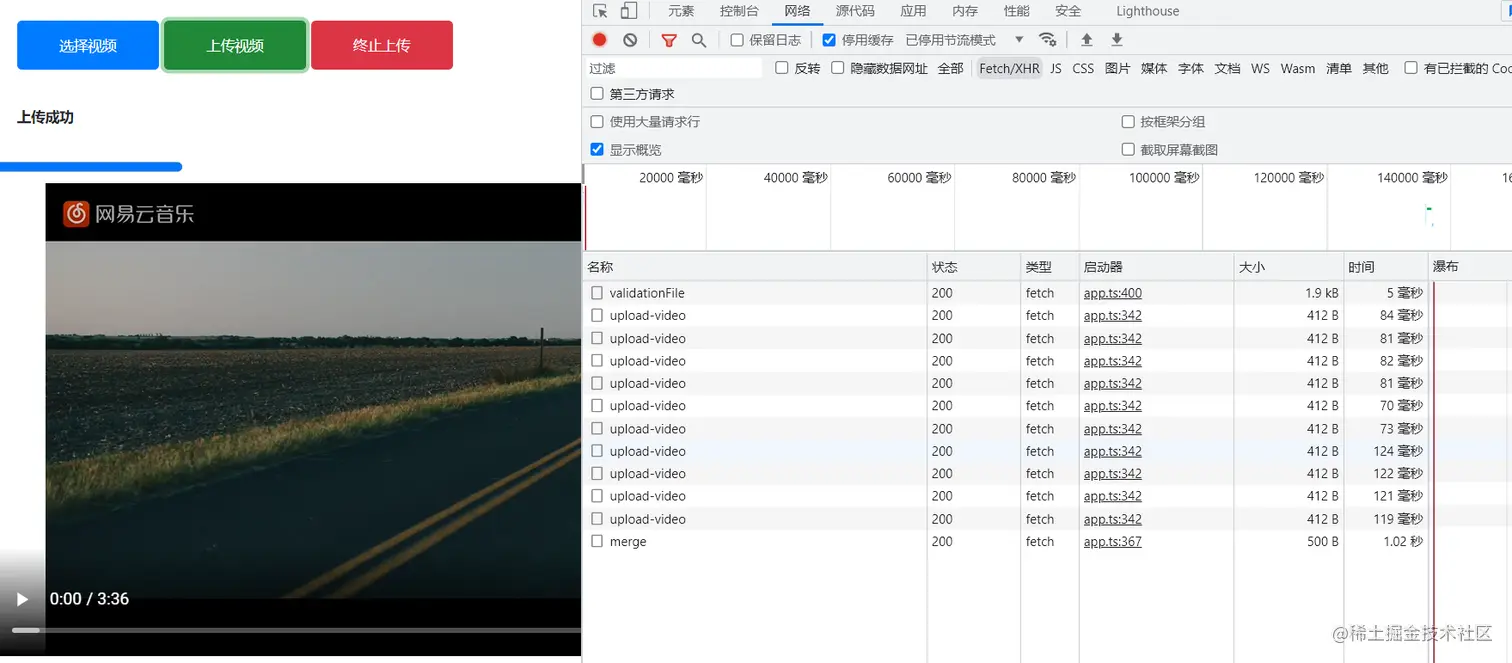
Task: Enable the 保留日志 checkbox
Action: click(x=737, y=40)
